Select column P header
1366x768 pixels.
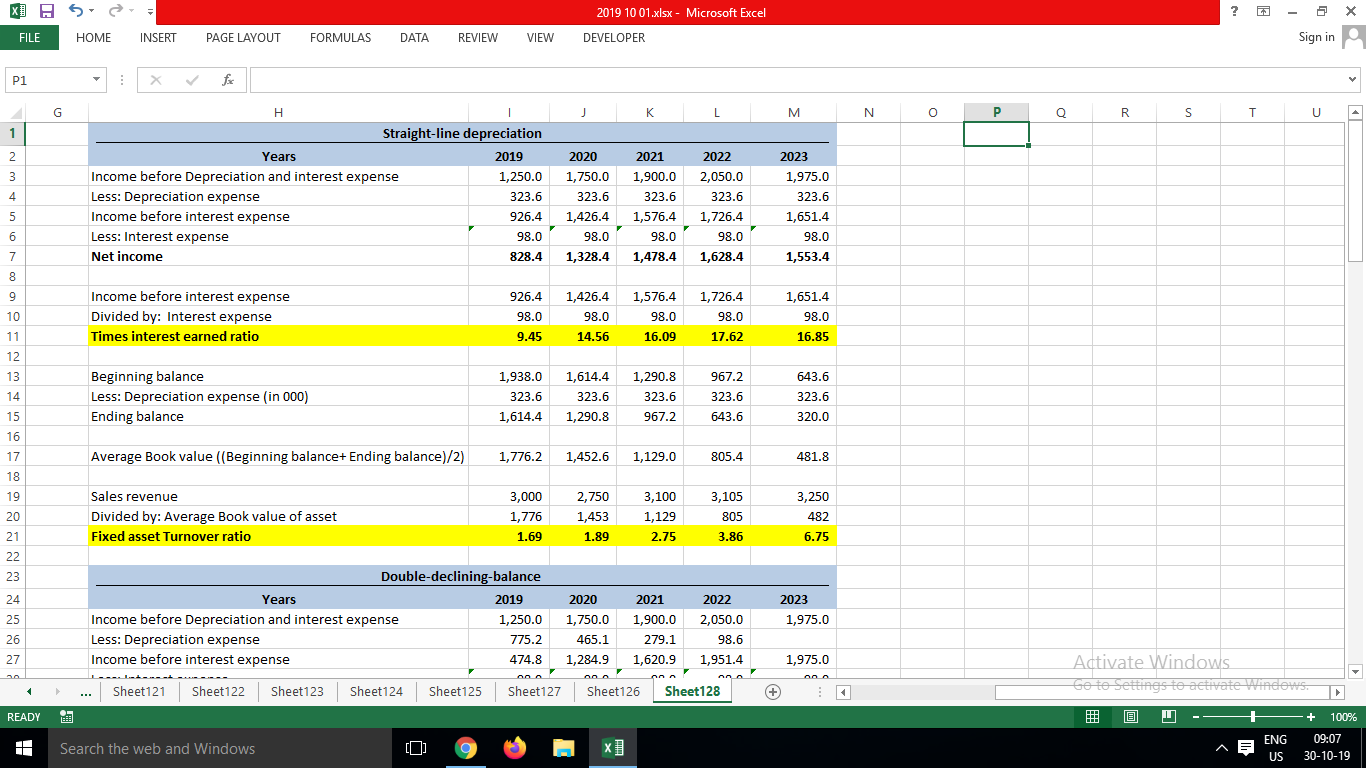[x=996, y=113]
